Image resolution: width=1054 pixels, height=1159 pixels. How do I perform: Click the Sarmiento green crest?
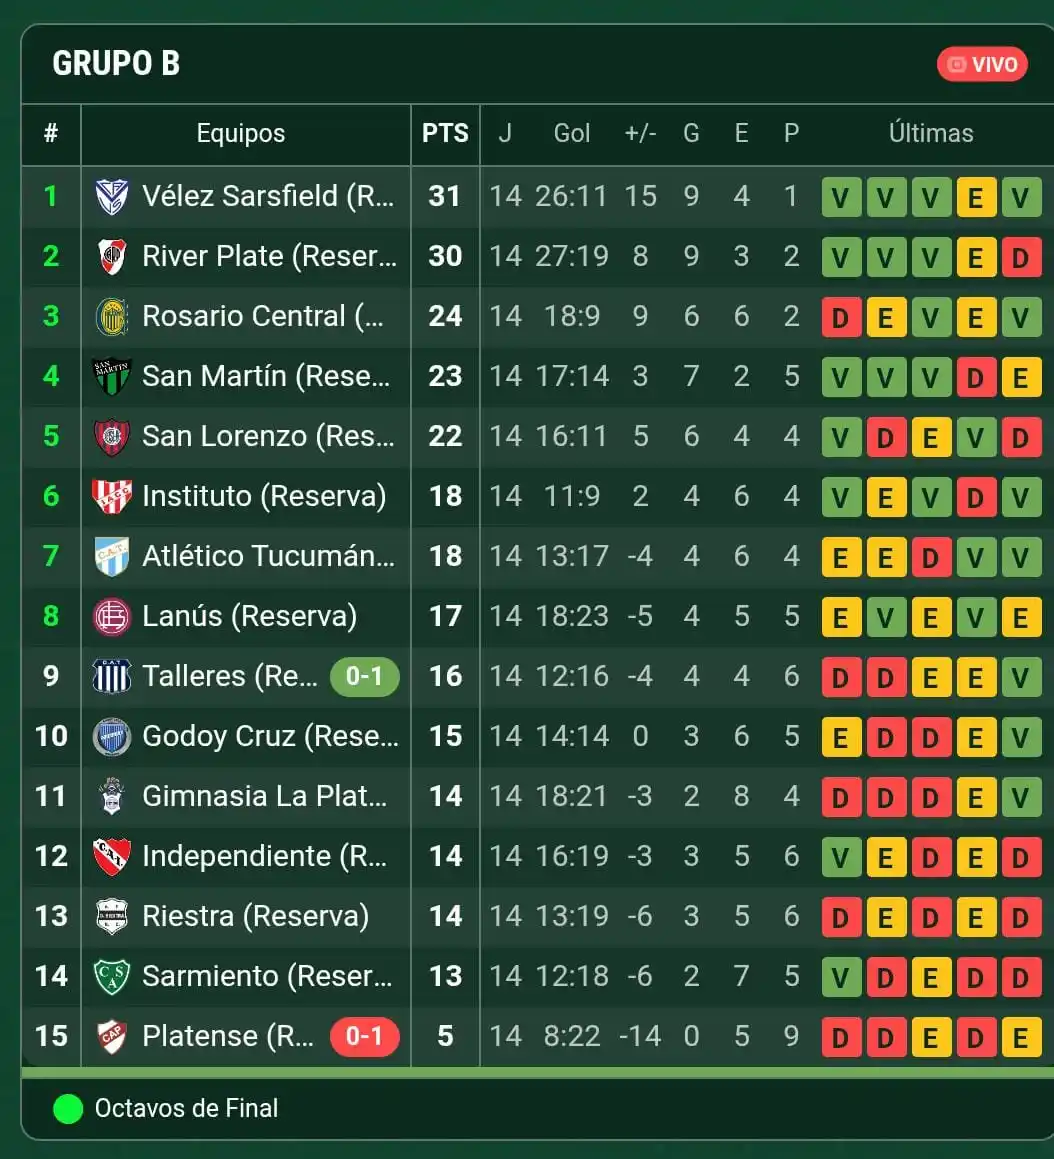coord(112,976)
